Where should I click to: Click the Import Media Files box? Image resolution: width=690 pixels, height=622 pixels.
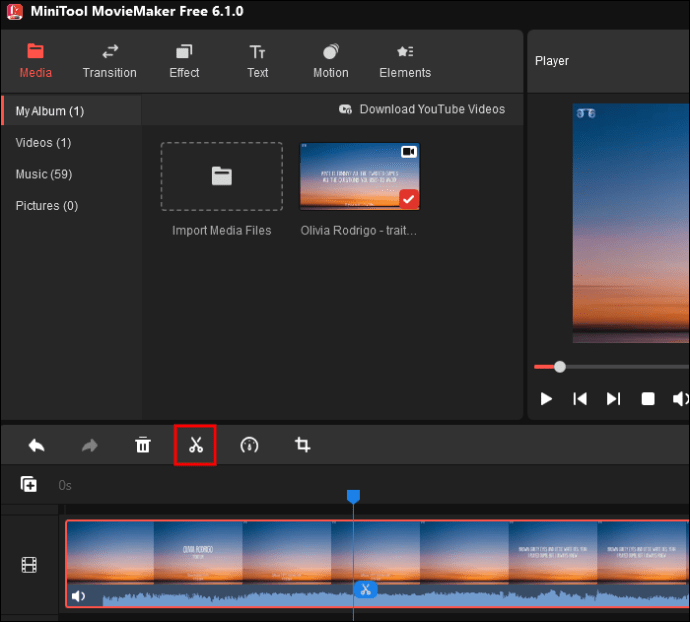(x=221, y=176)
